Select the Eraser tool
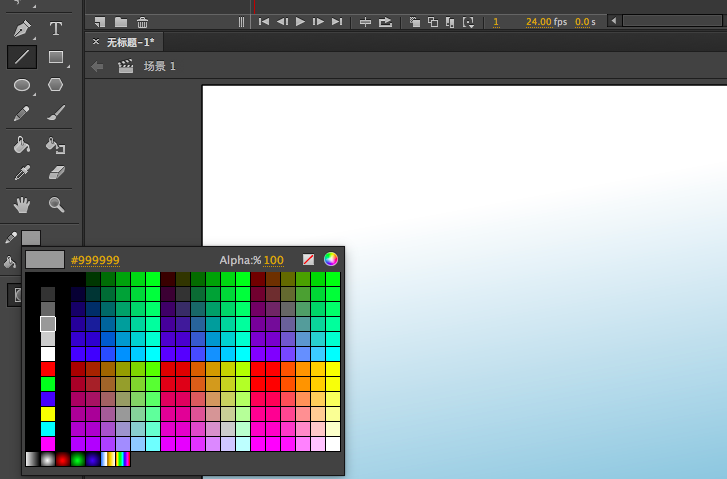This screenshot has height=479, width=727. point(56,173)
